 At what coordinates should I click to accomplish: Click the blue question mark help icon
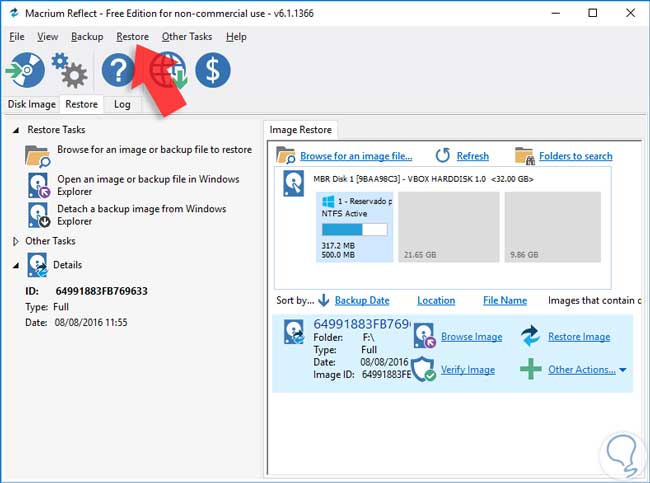tap(118, 70)
